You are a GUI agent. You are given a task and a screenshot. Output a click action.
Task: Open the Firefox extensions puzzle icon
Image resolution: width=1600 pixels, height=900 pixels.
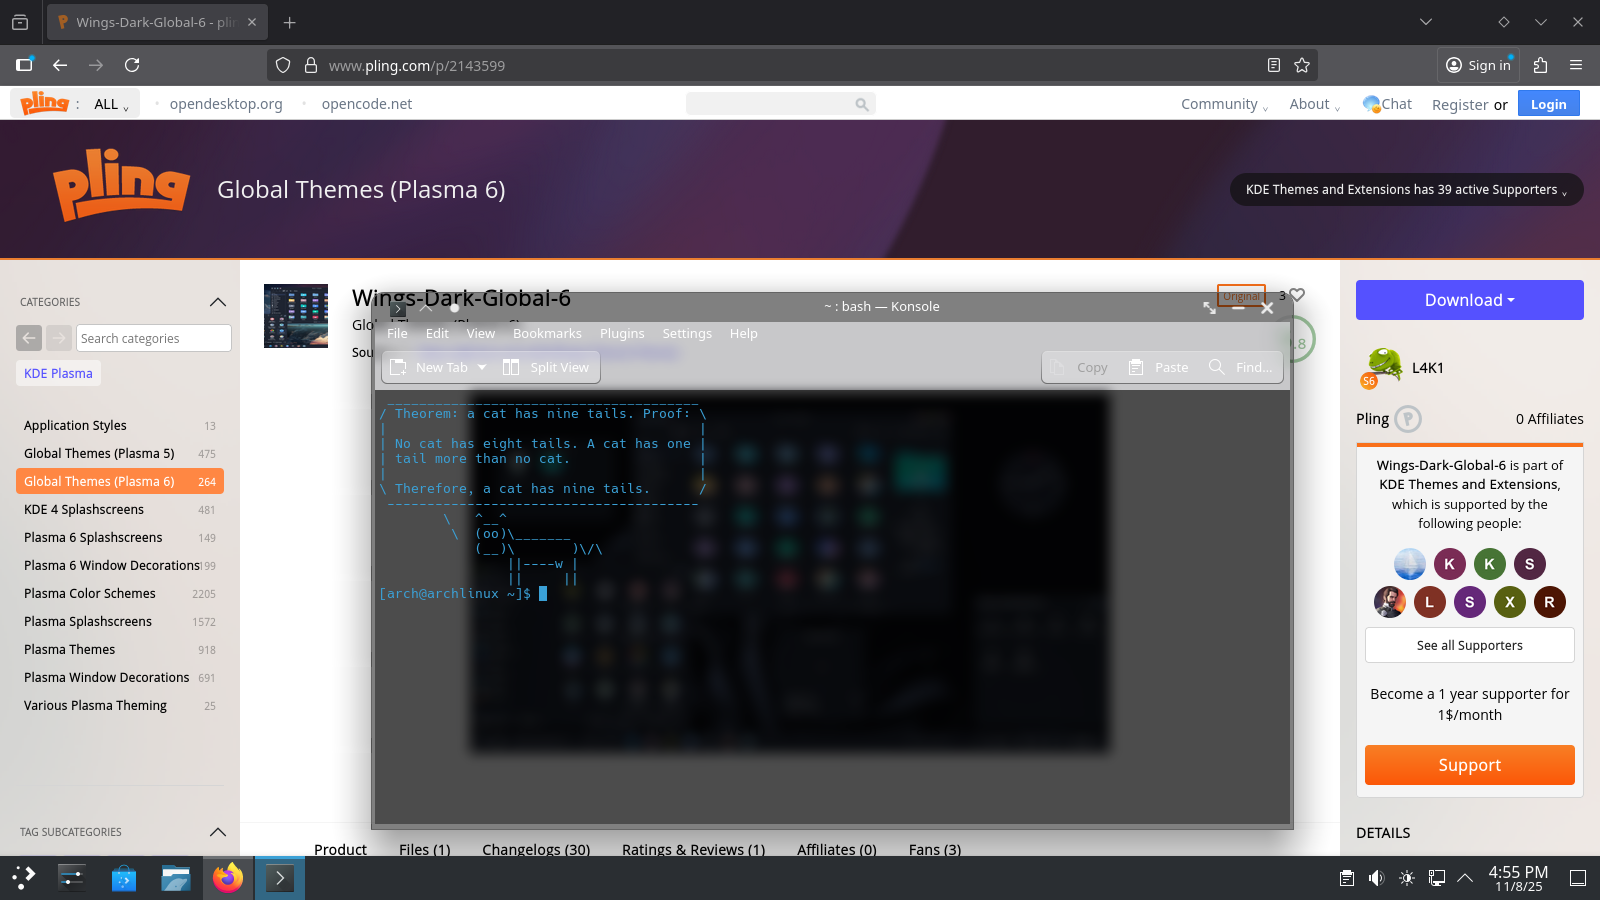pyautogui.click(x=1540, y=65)
